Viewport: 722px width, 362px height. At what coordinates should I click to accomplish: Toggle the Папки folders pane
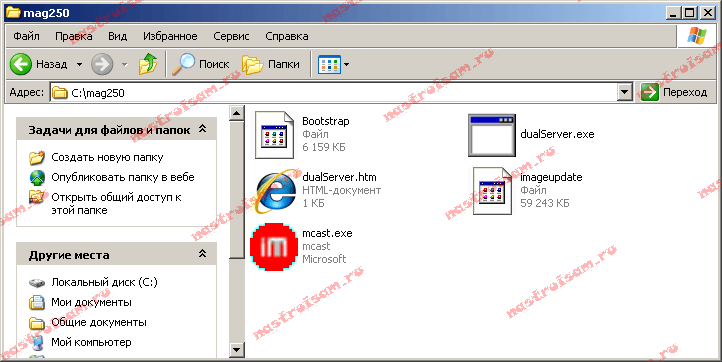271,64
